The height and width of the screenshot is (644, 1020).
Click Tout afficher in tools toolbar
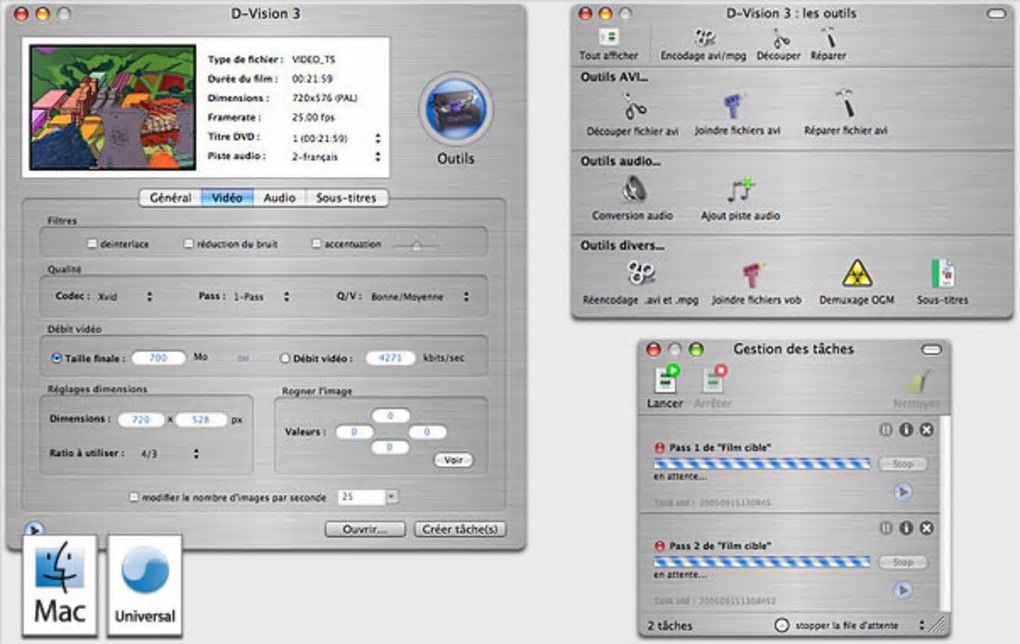pyautogui.click(x=609, y=45)
